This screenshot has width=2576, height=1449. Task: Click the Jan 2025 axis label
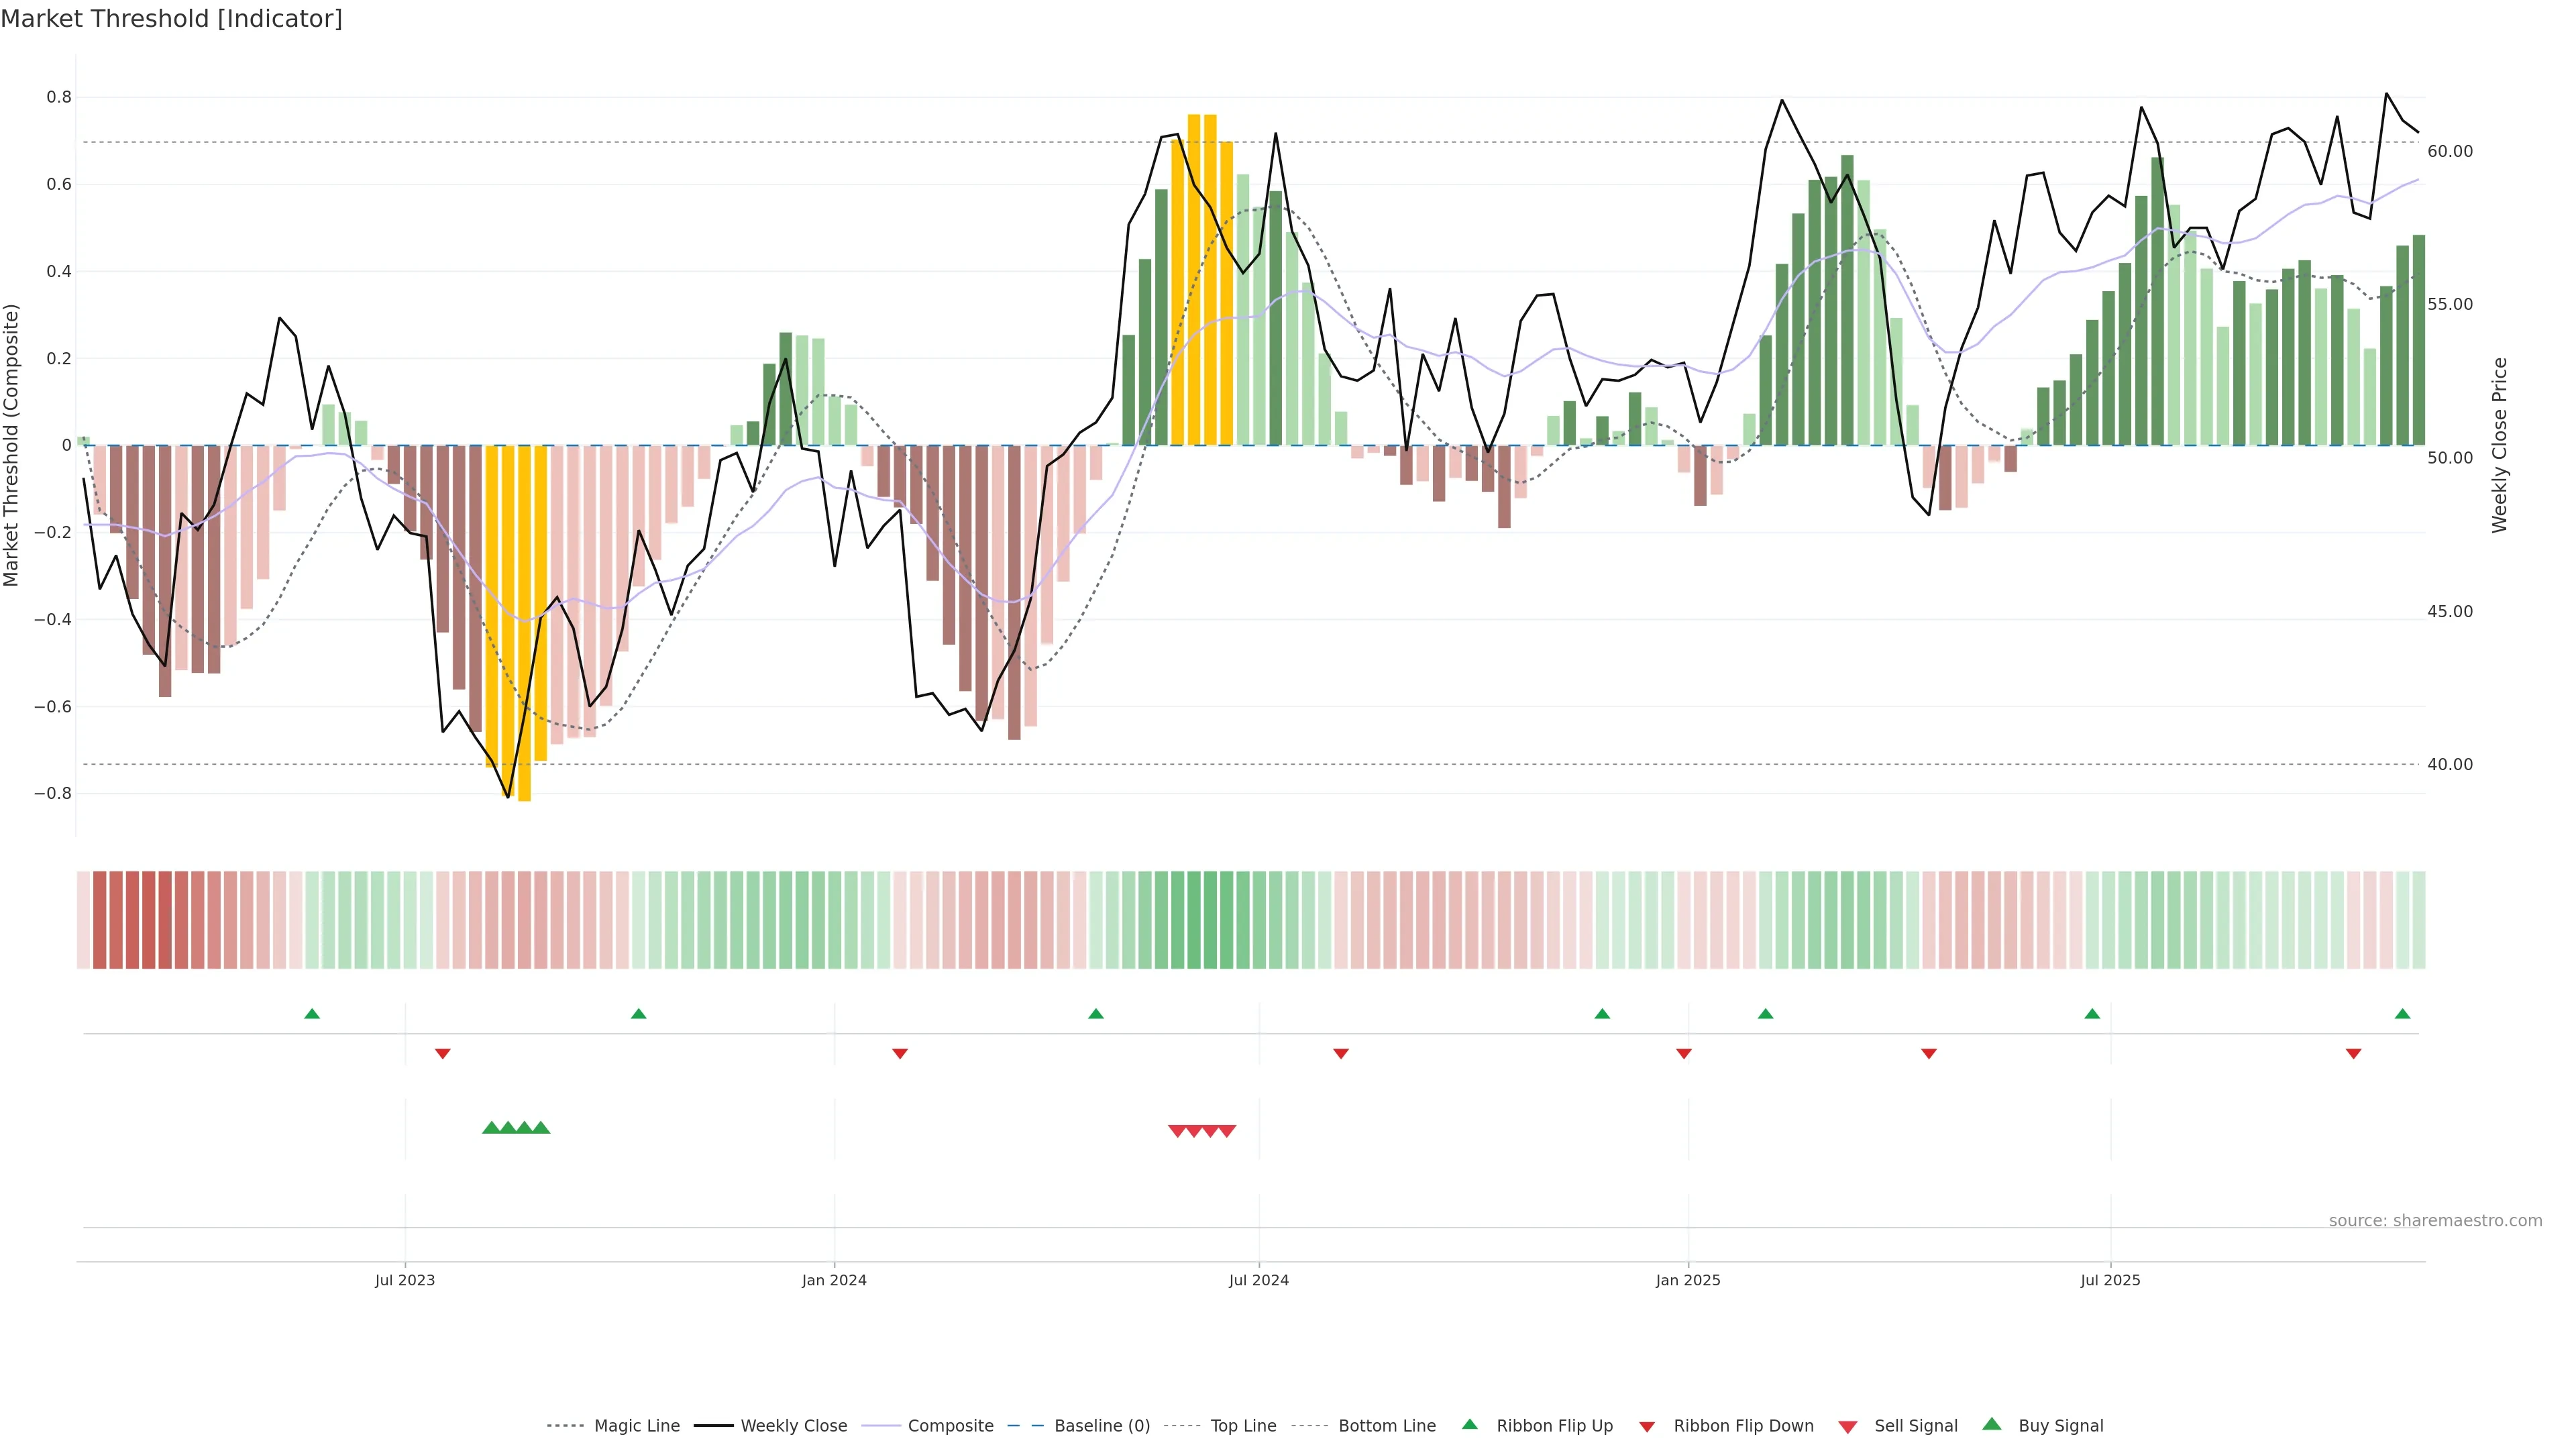[x=1688, y=1280]
